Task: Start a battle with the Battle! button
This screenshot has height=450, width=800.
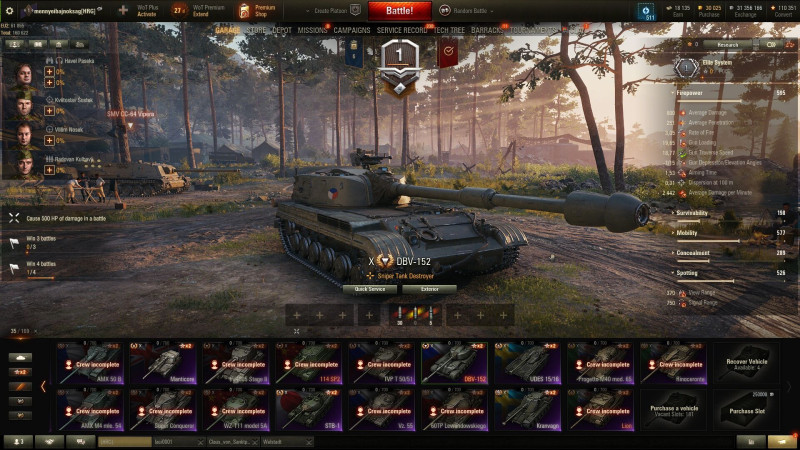Action: coord(399,10)
